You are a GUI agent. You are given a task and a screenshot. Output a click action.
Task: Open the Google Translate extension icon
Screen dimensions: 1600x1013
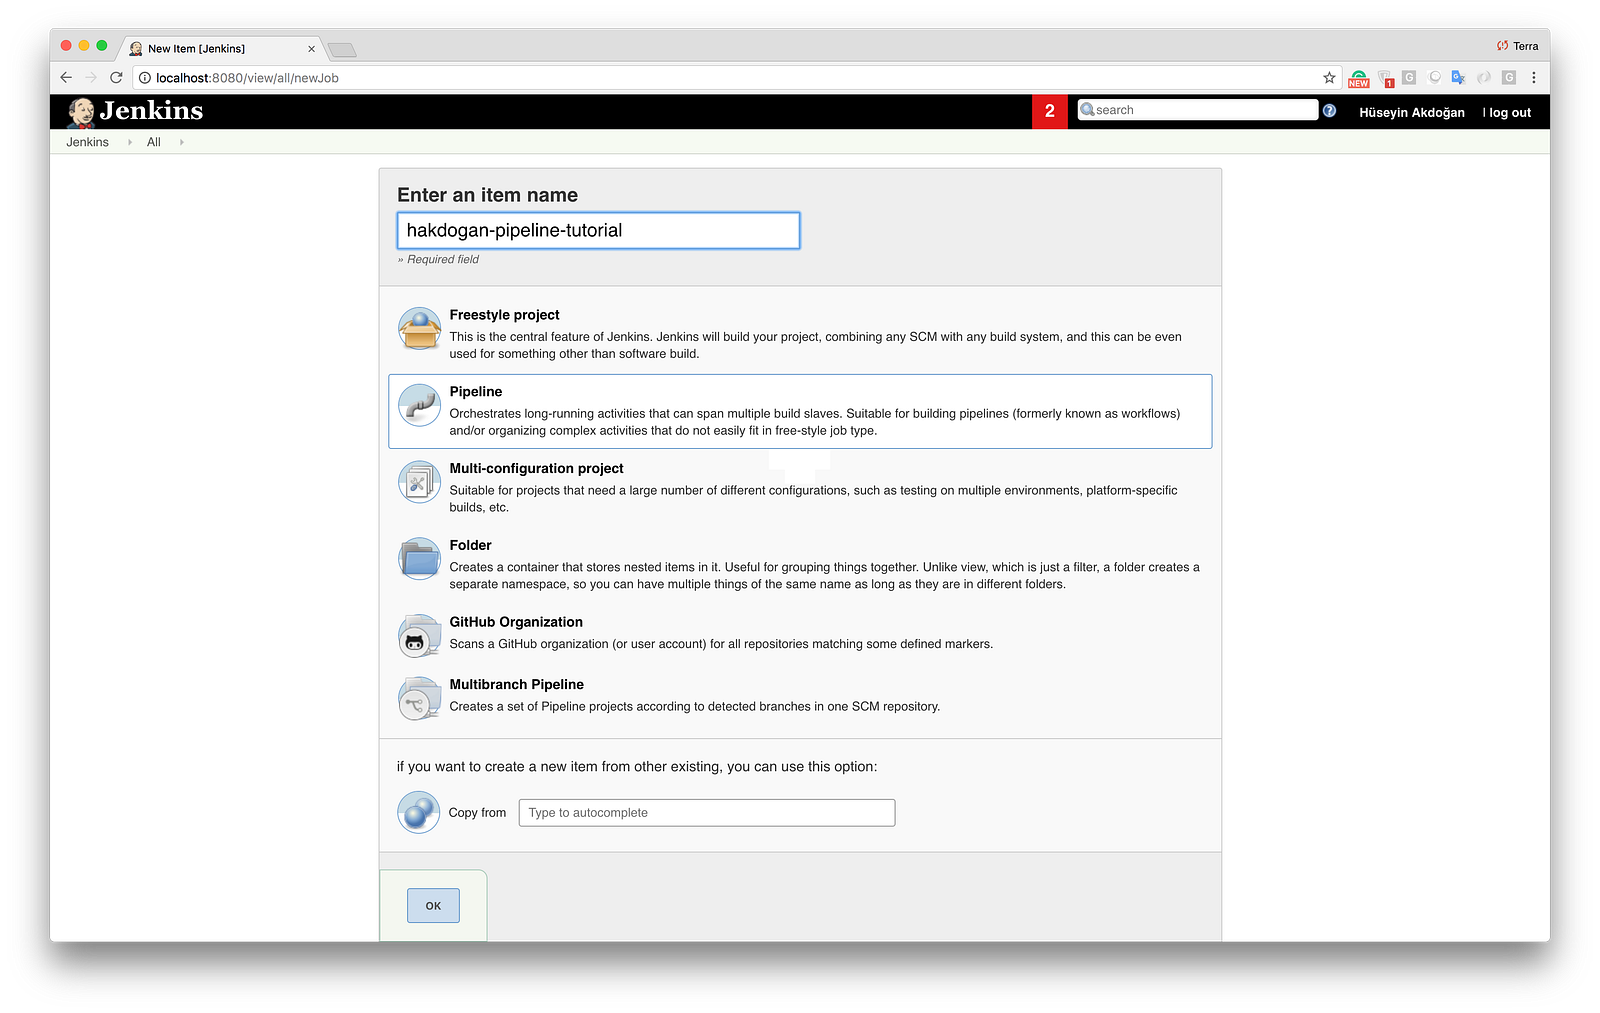1458,78
